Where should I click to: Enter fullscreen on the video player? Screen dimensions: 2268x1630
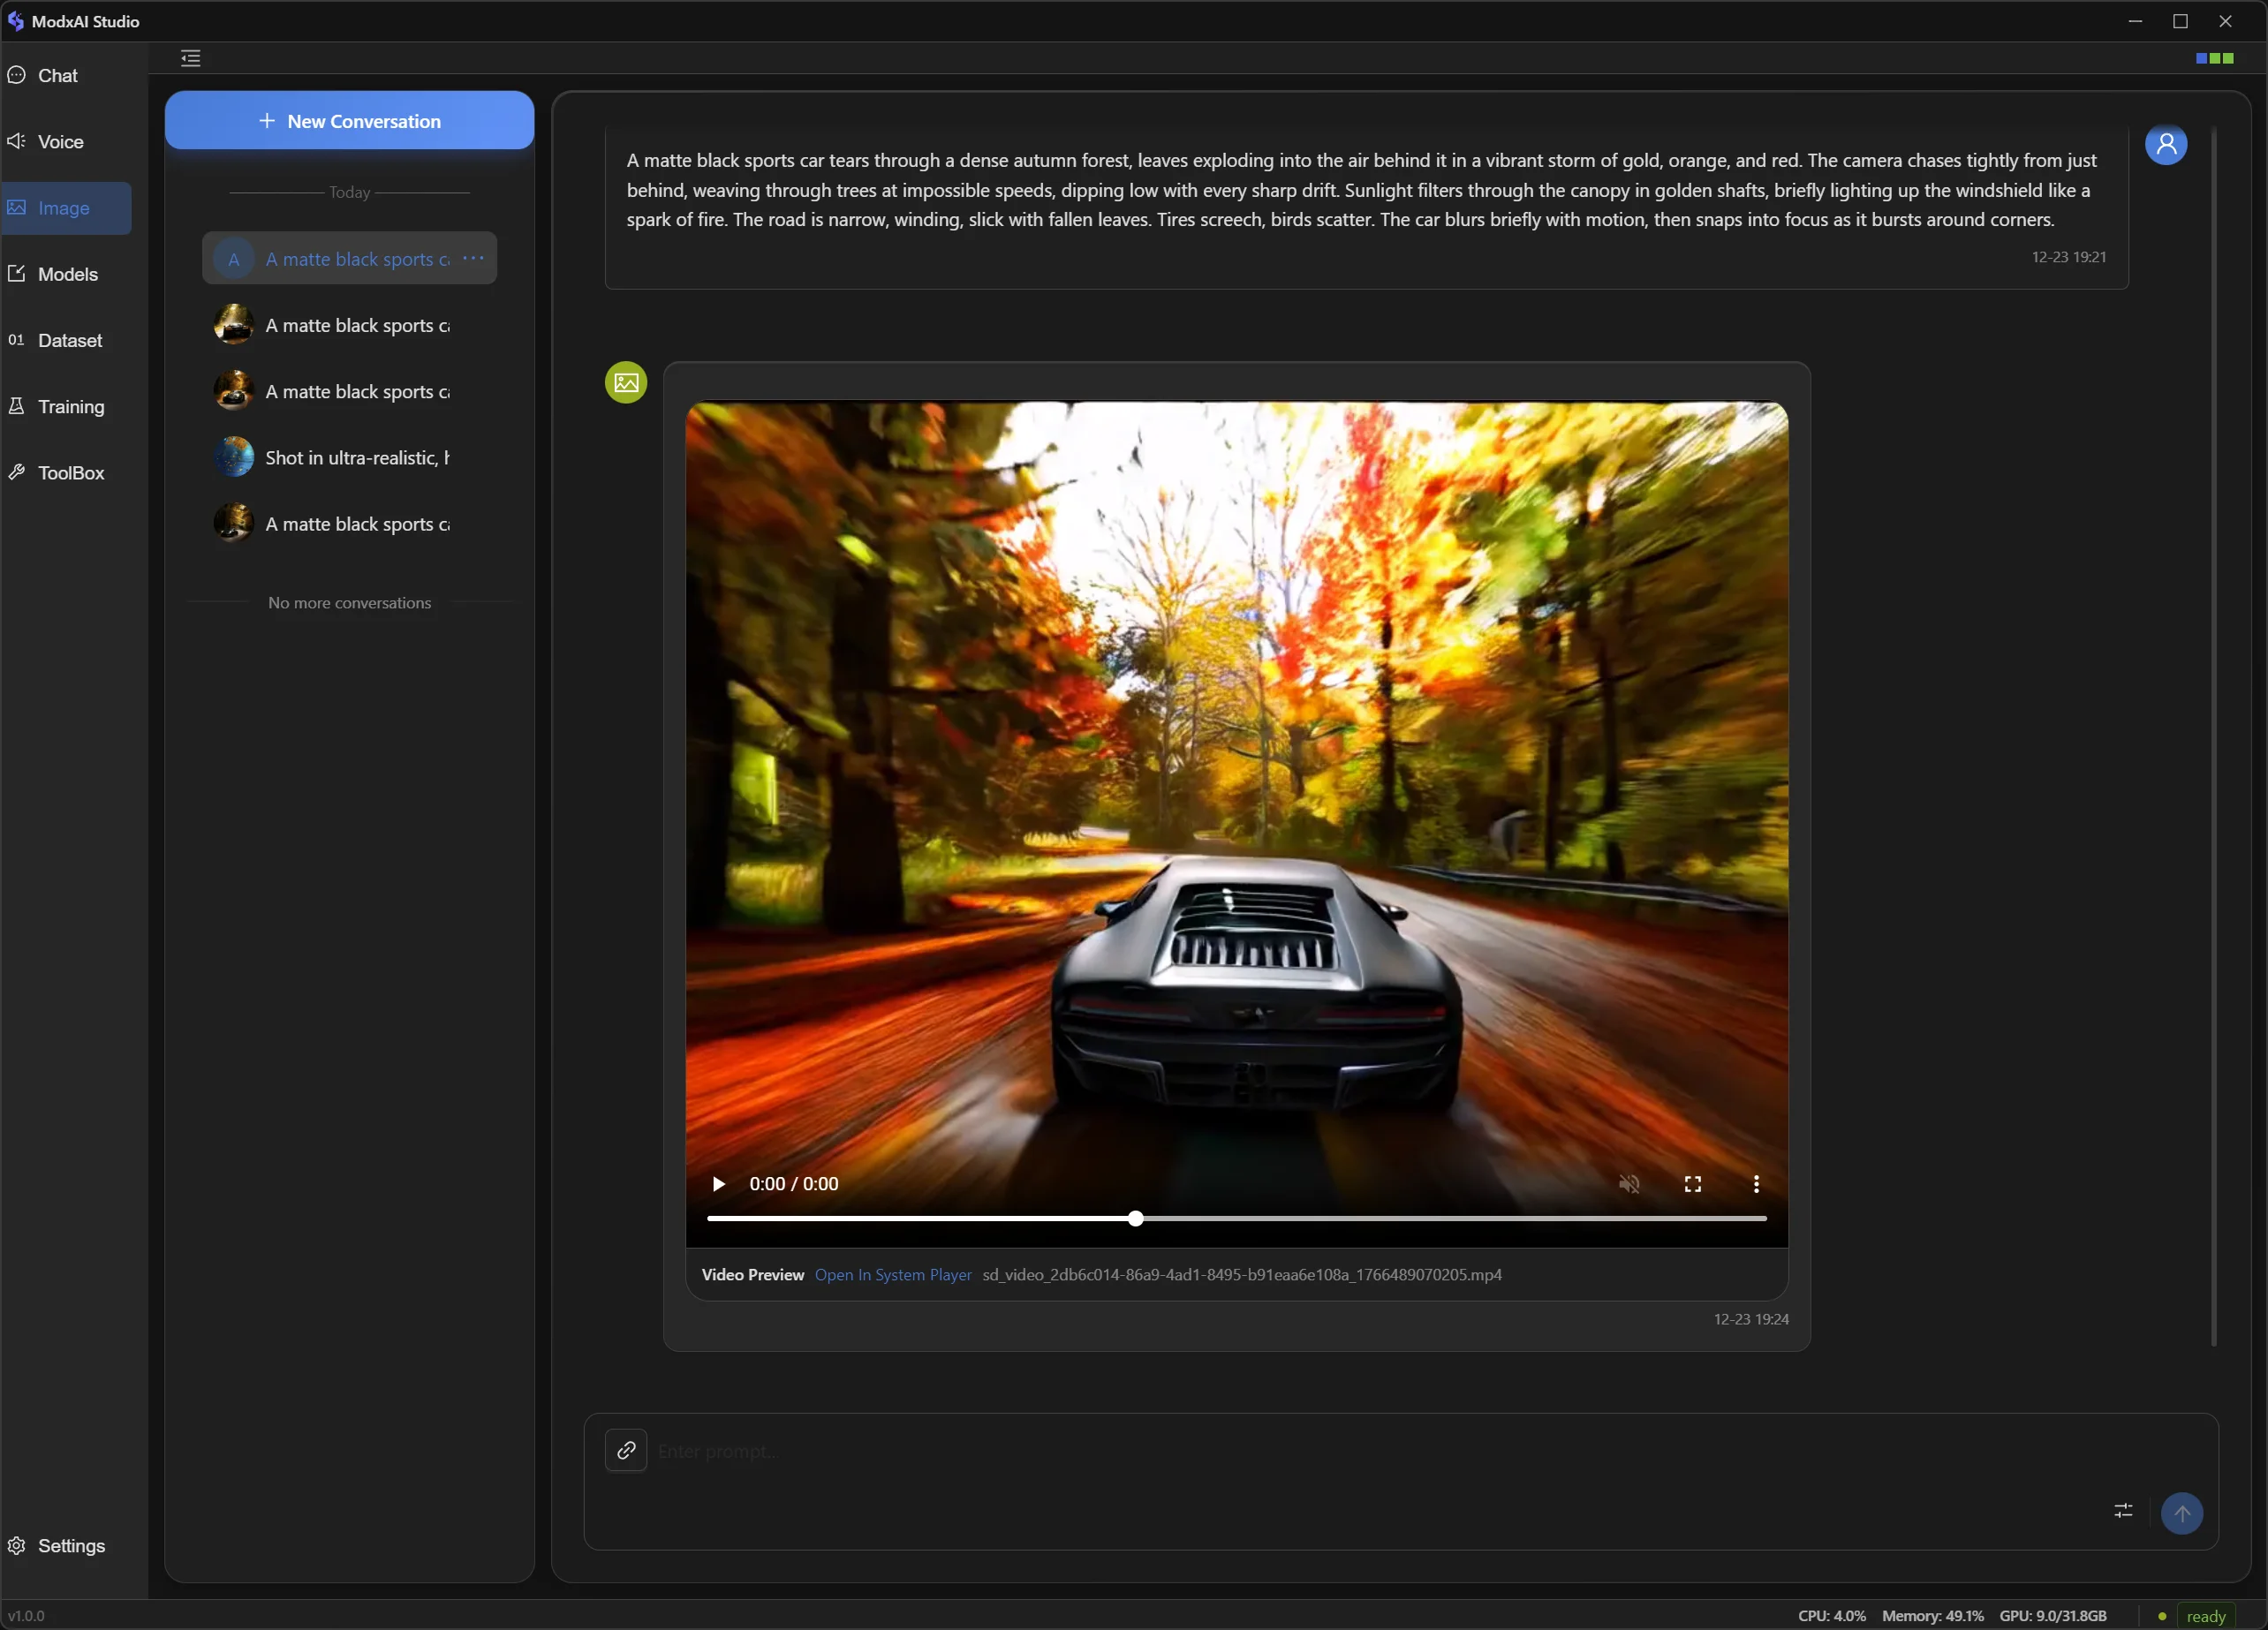[x=1693, y=1185]
